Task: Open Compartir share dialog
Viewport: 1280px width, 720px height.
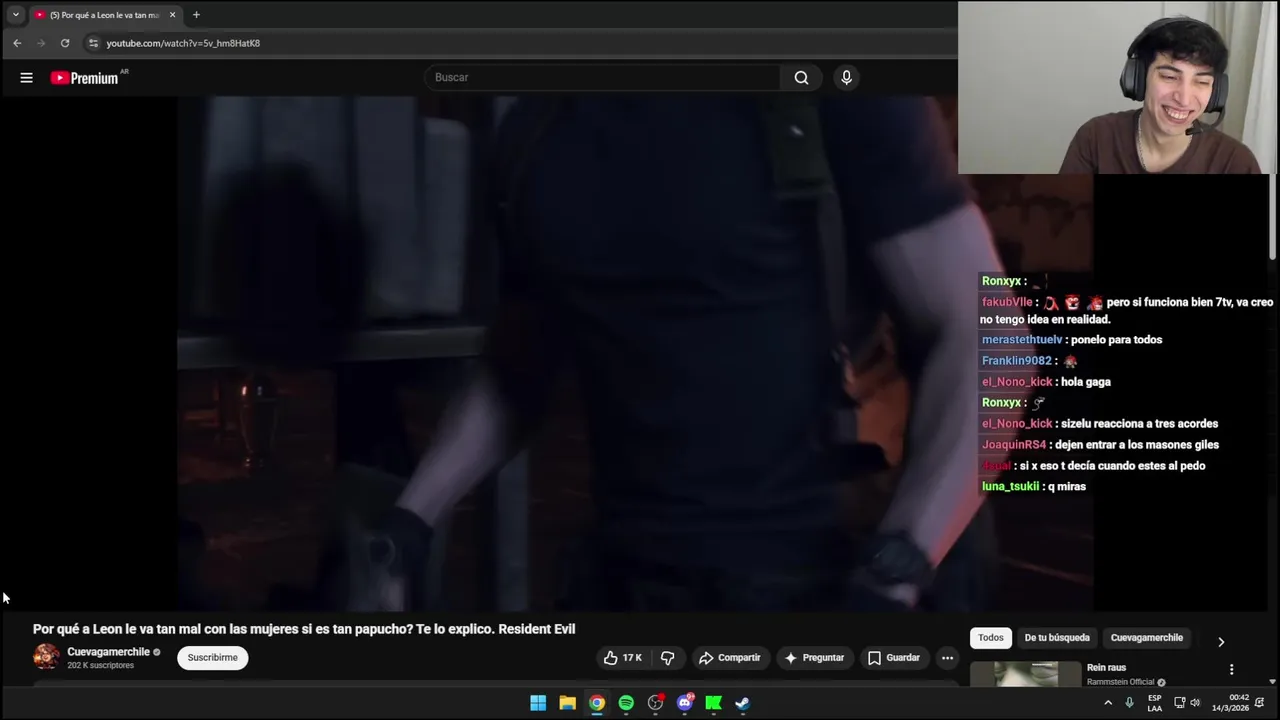Action: click(x=729, y=658)
